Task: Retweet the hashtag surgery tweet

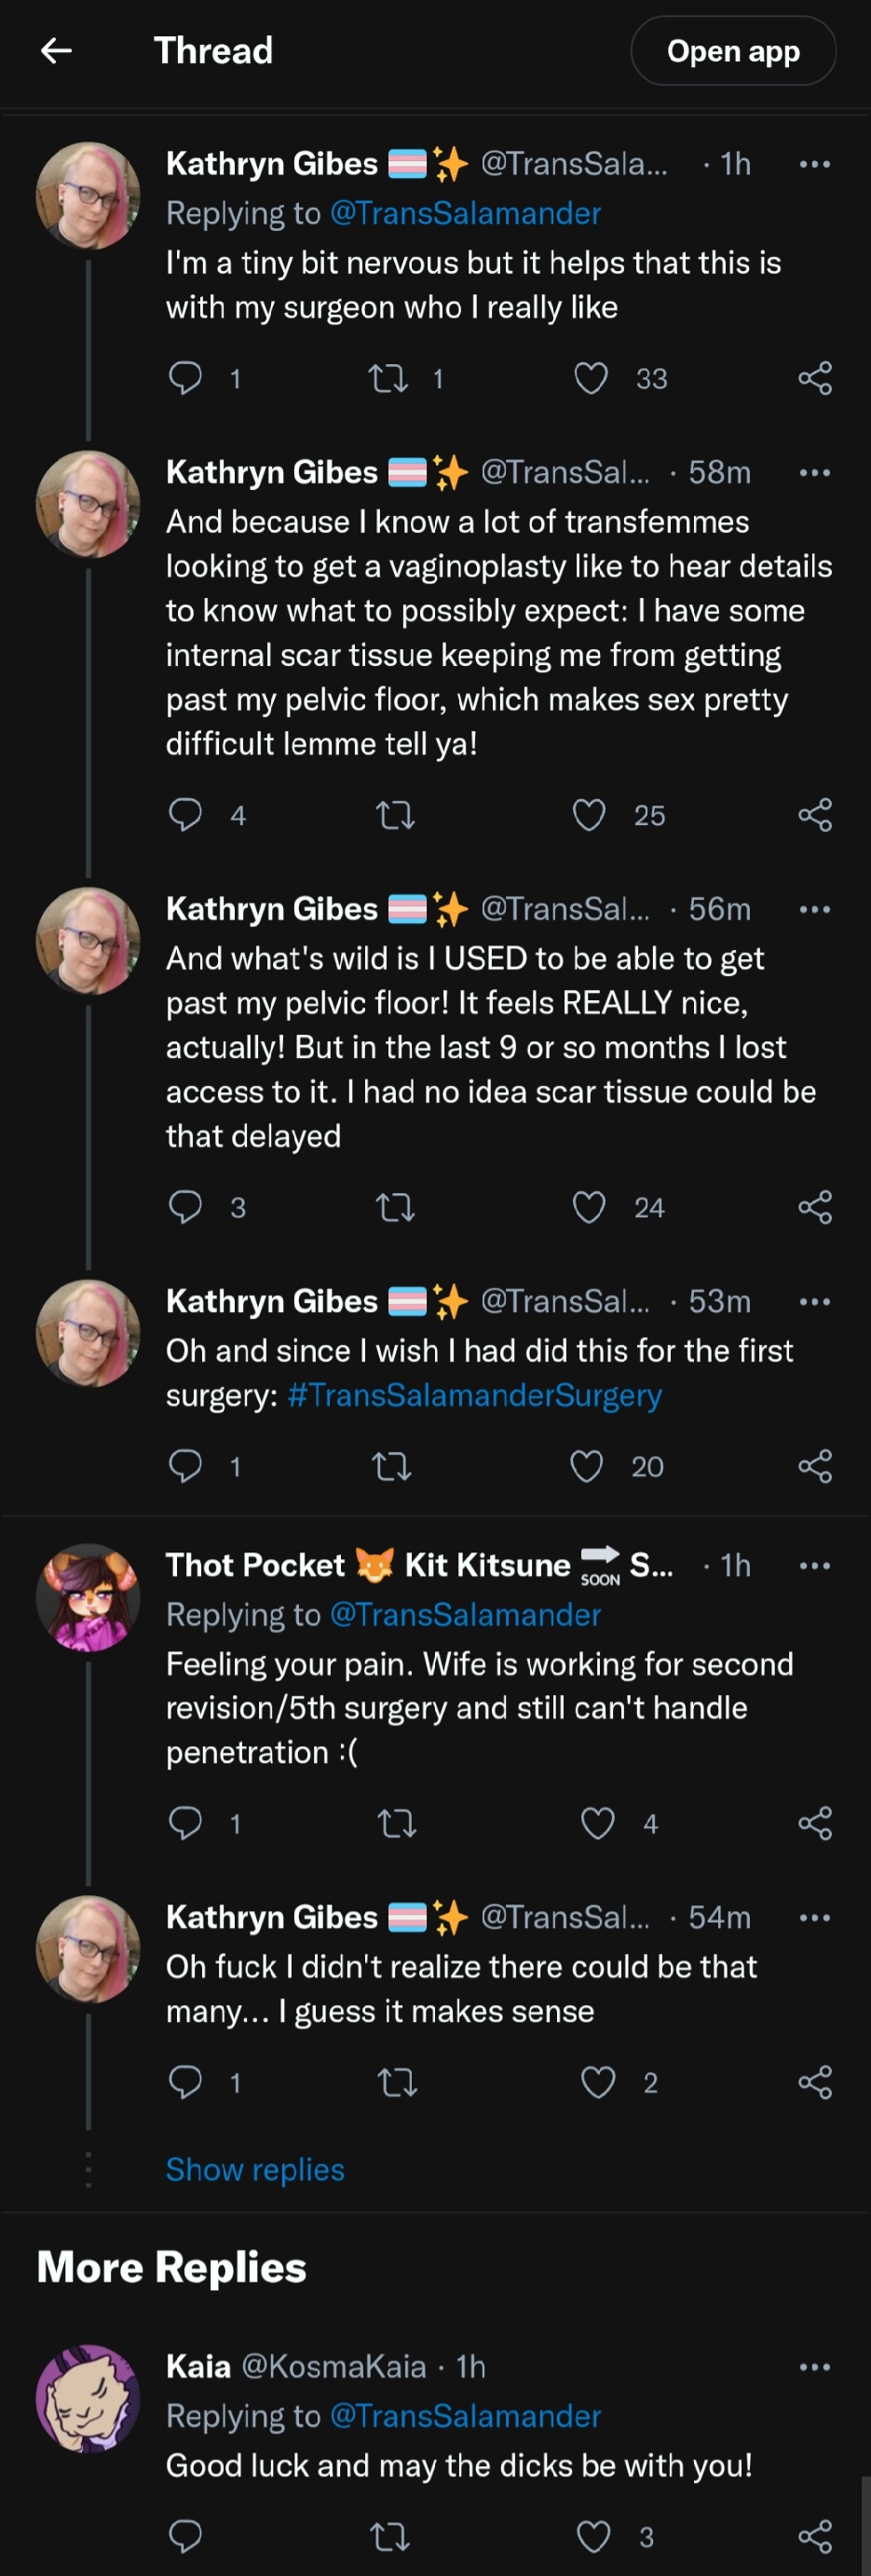Action: tap(391, 1466)
